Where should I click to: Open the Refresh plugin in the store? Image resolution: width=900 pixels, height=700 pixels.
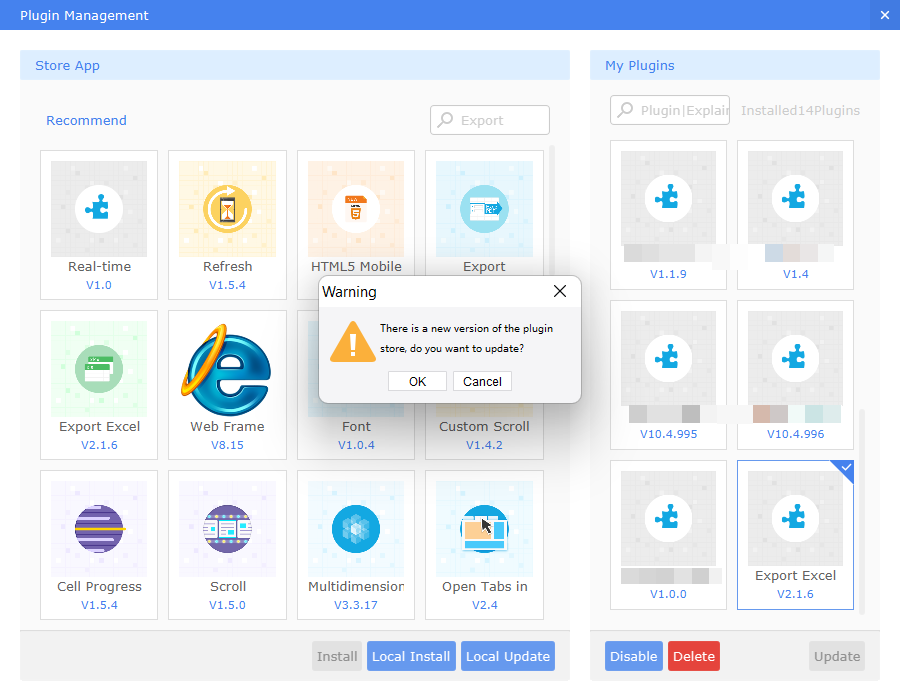[x=227, y=209]
